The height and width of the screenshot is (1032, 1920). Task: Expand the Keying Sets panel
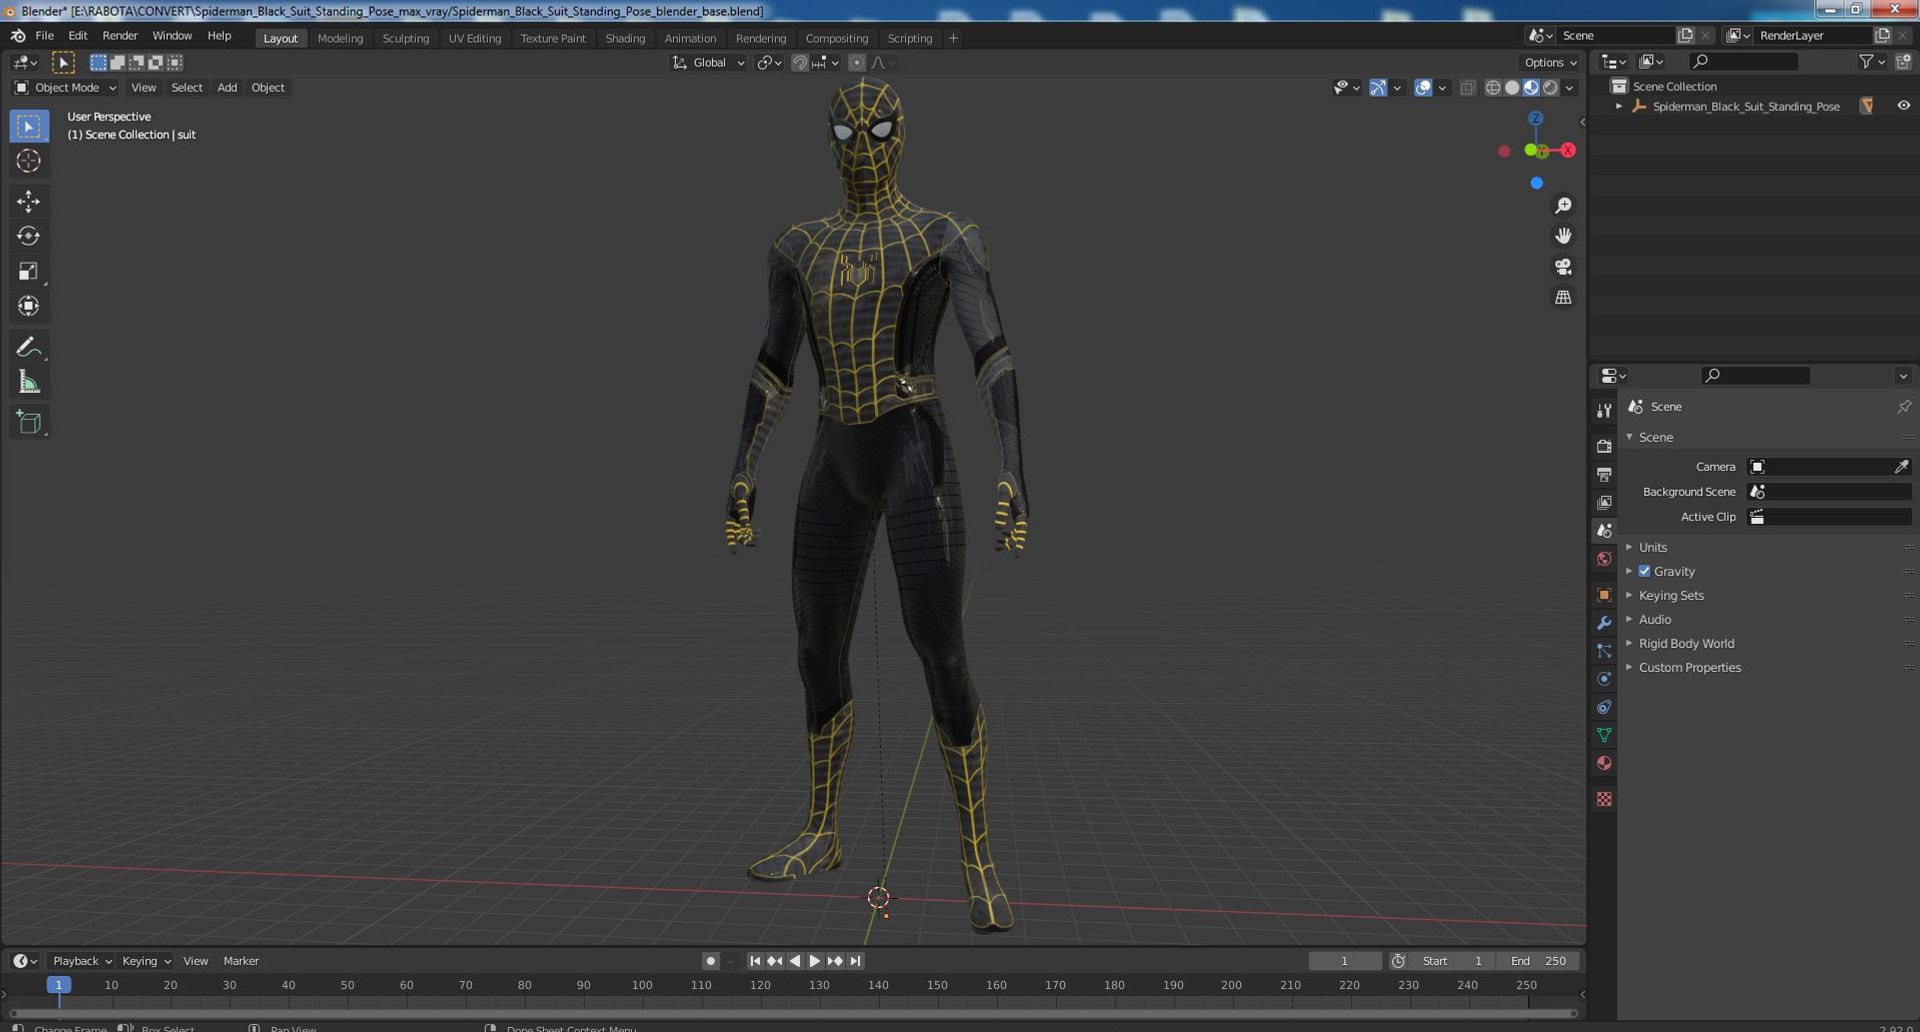[1671, 595]
